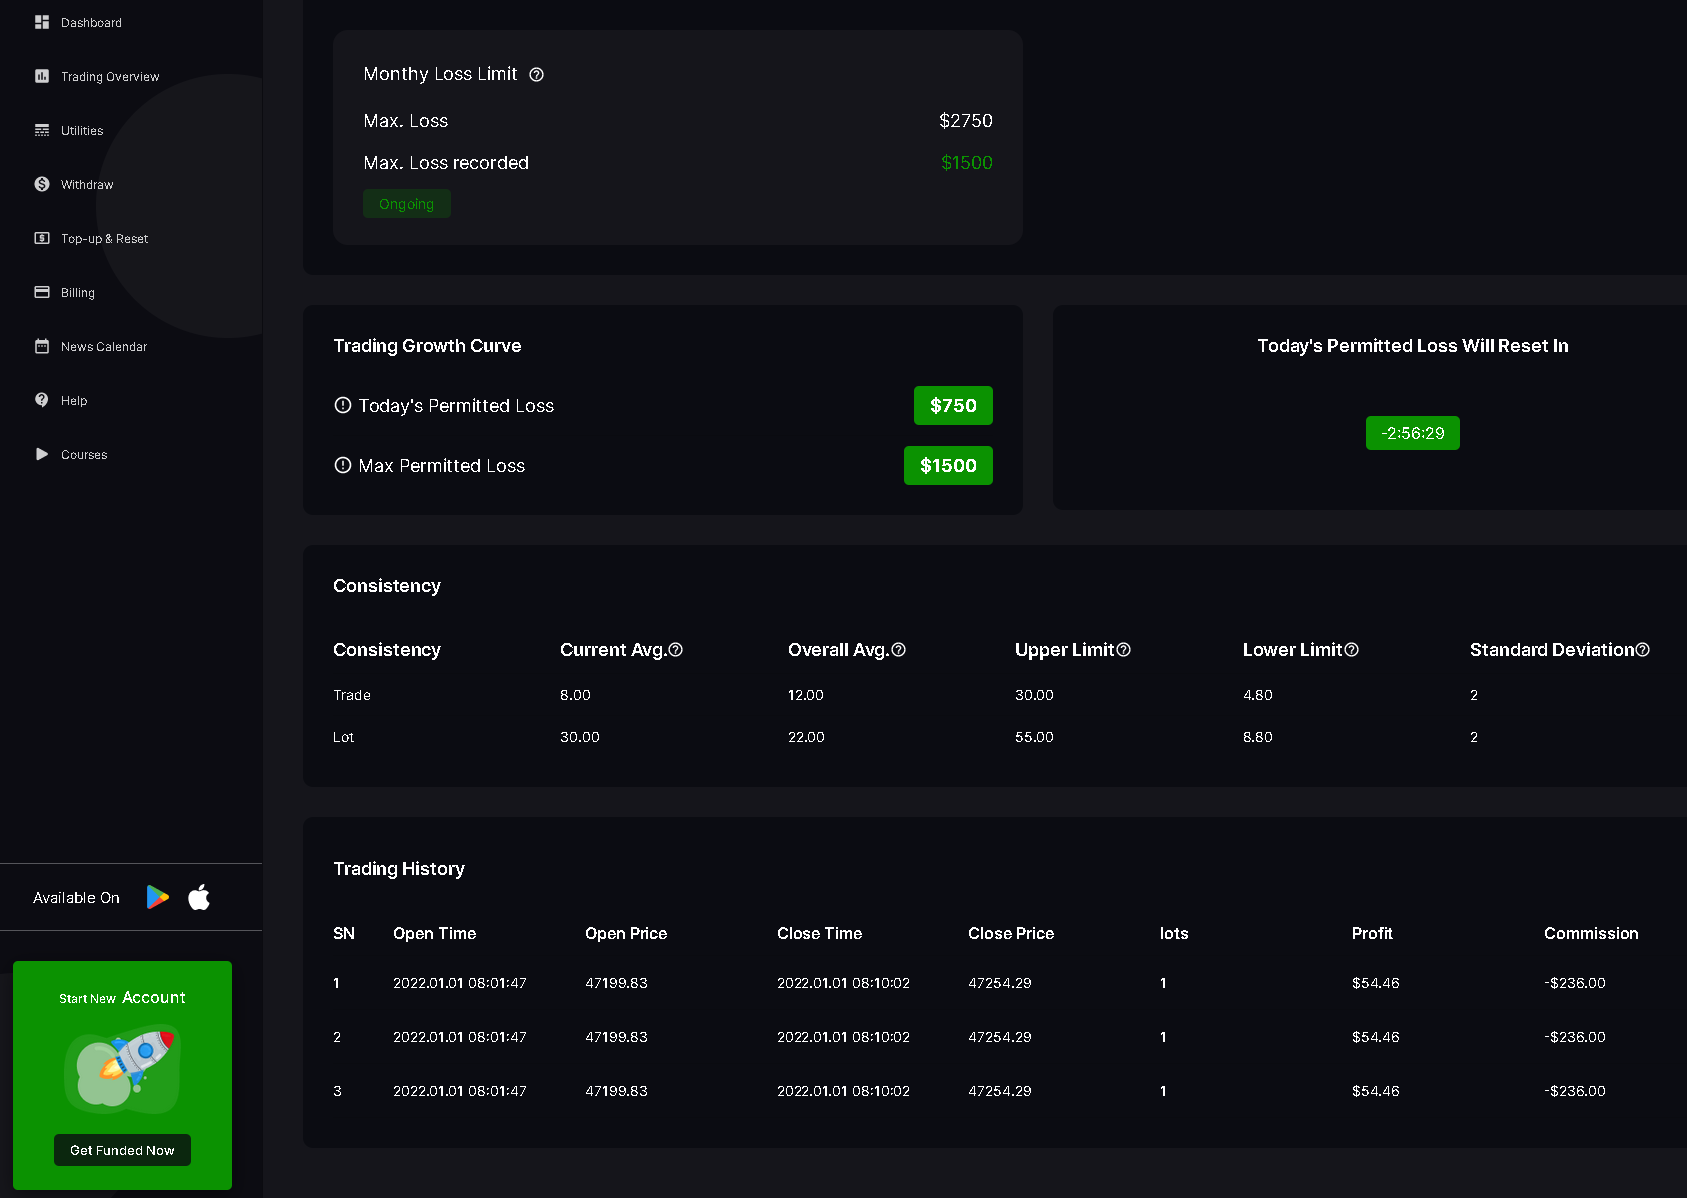Open the Dashboard menu item
This screenshot has height=1198, width=1687.
tap(90, 23)
